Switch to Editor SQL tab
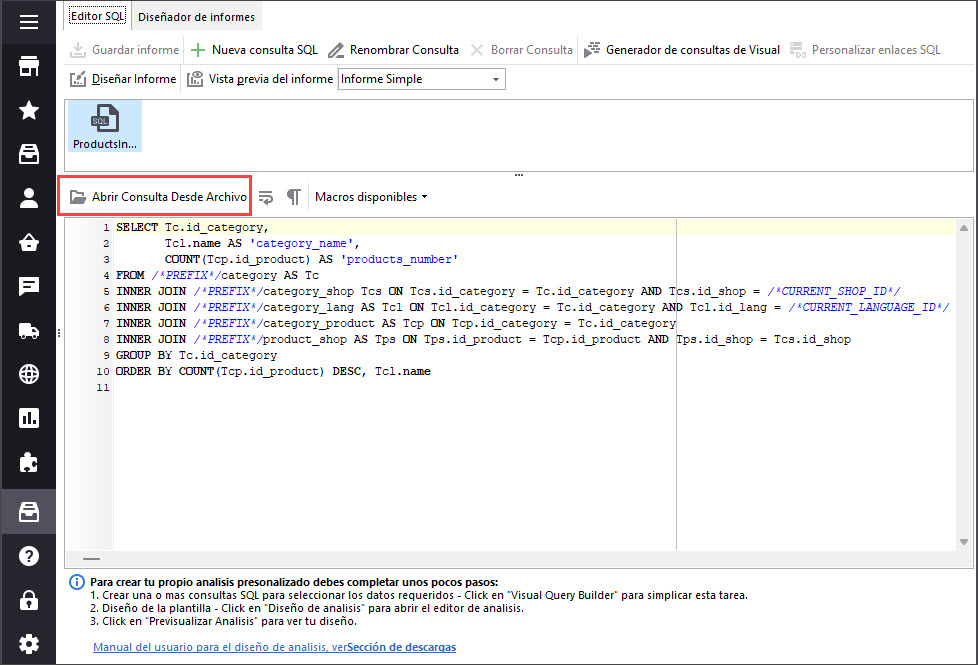Image resolution: width=978 pixels, height=665 pixels. (97, 16)
